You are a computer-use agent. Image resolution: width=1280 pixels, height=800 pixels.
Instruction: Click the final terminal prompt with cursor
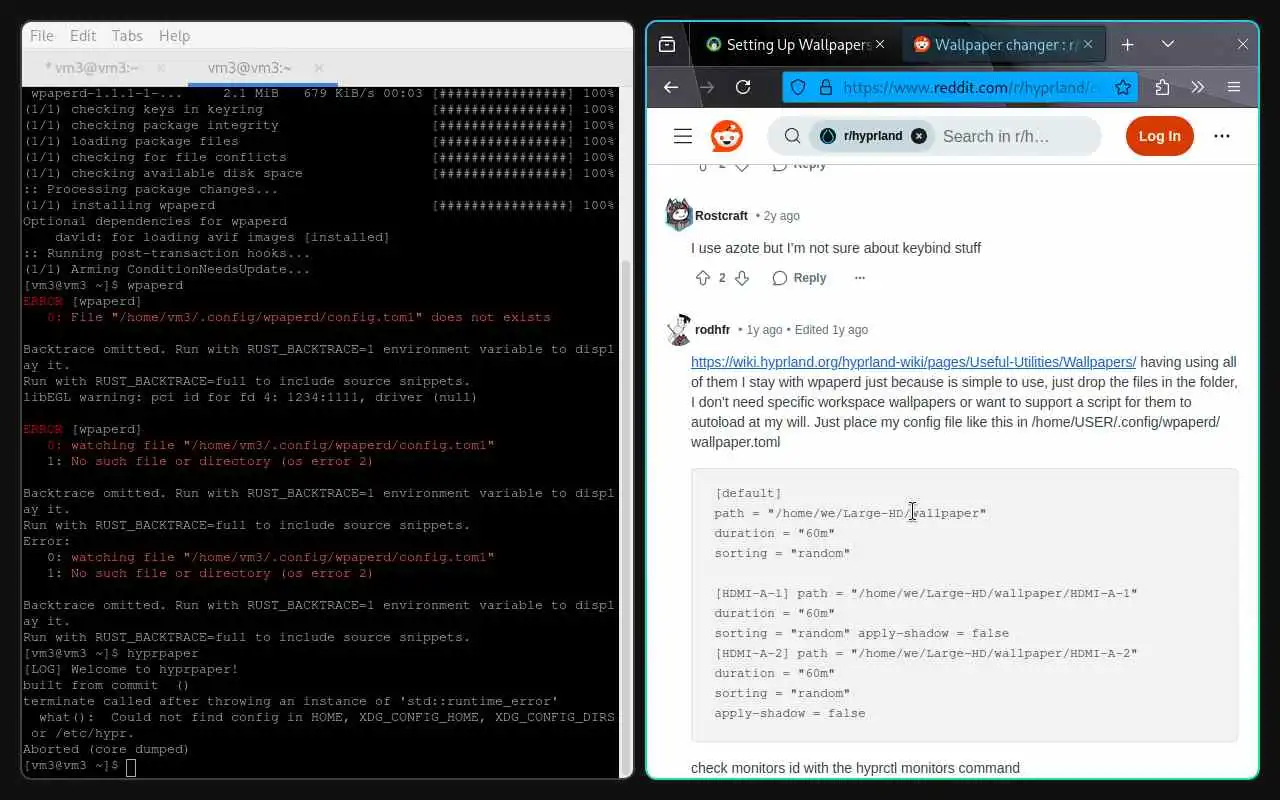pyautogui.click(x=79, y=766)
